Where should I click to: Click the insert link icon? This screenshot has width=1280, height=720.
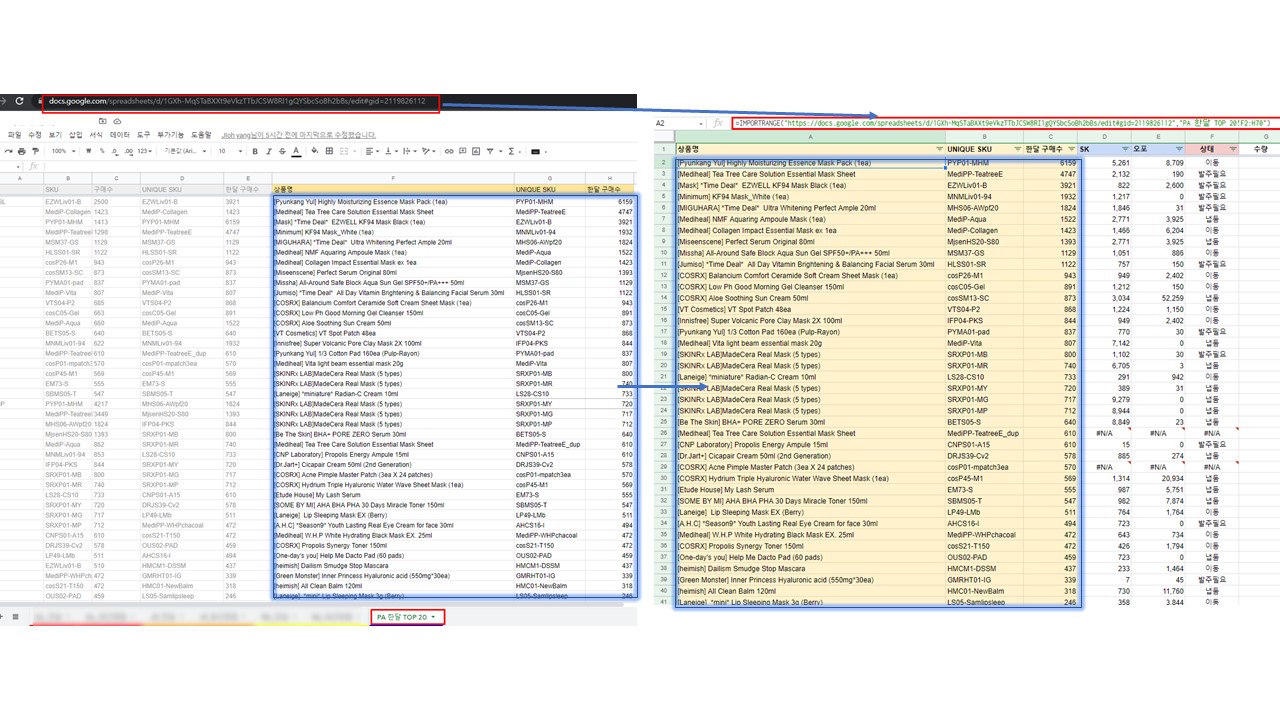[x=449, y=151]
